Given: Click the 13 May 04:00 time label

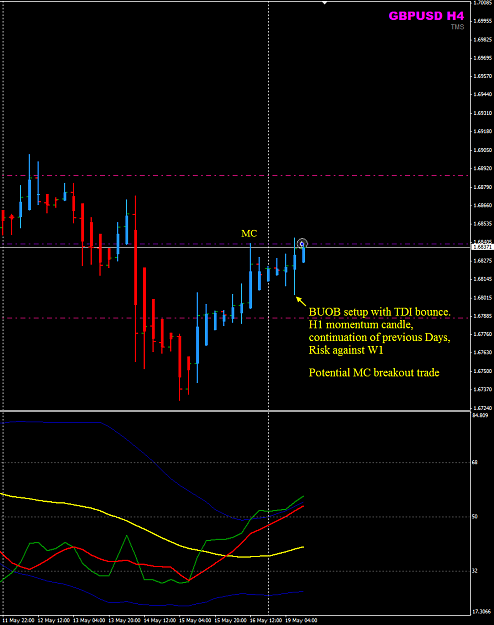Looking at the screenshot, I should pos(89,621).
